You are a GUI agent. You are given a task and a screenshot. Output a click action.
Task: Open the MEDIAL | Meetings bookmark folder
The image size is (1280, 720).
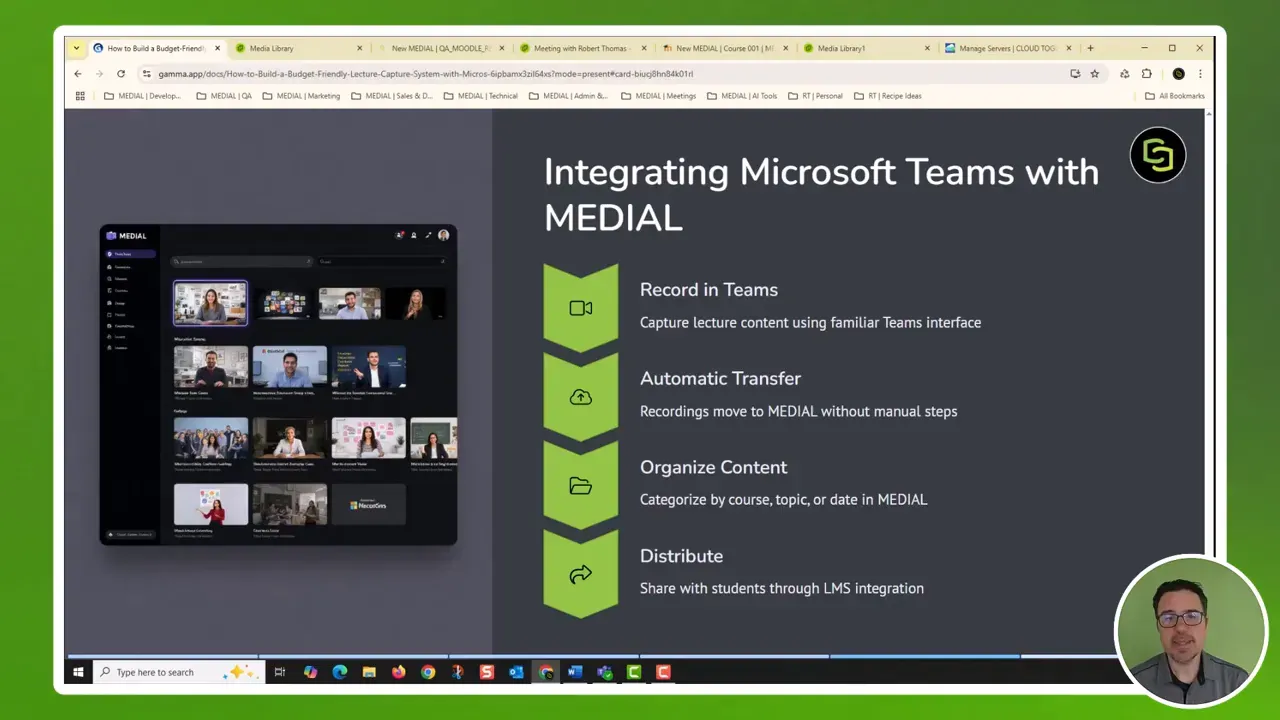658,96
